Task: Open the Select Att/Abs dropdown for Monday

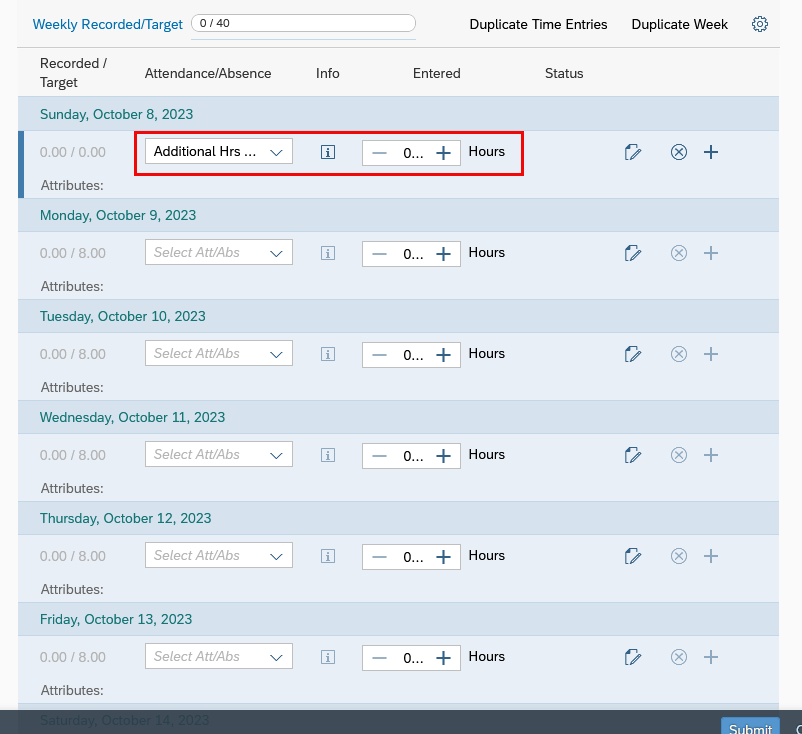Action: pos(218,252)
